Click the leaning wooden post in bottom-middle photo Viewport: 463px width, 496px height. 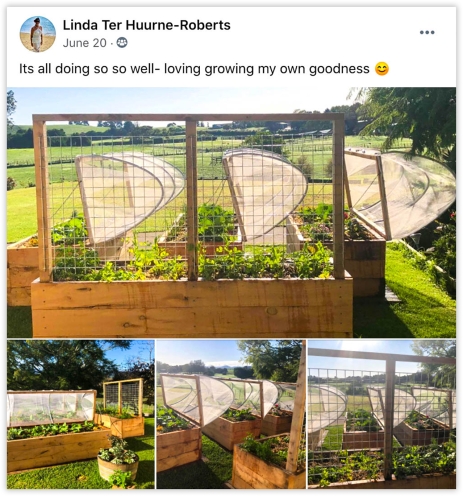click(297, 408)
